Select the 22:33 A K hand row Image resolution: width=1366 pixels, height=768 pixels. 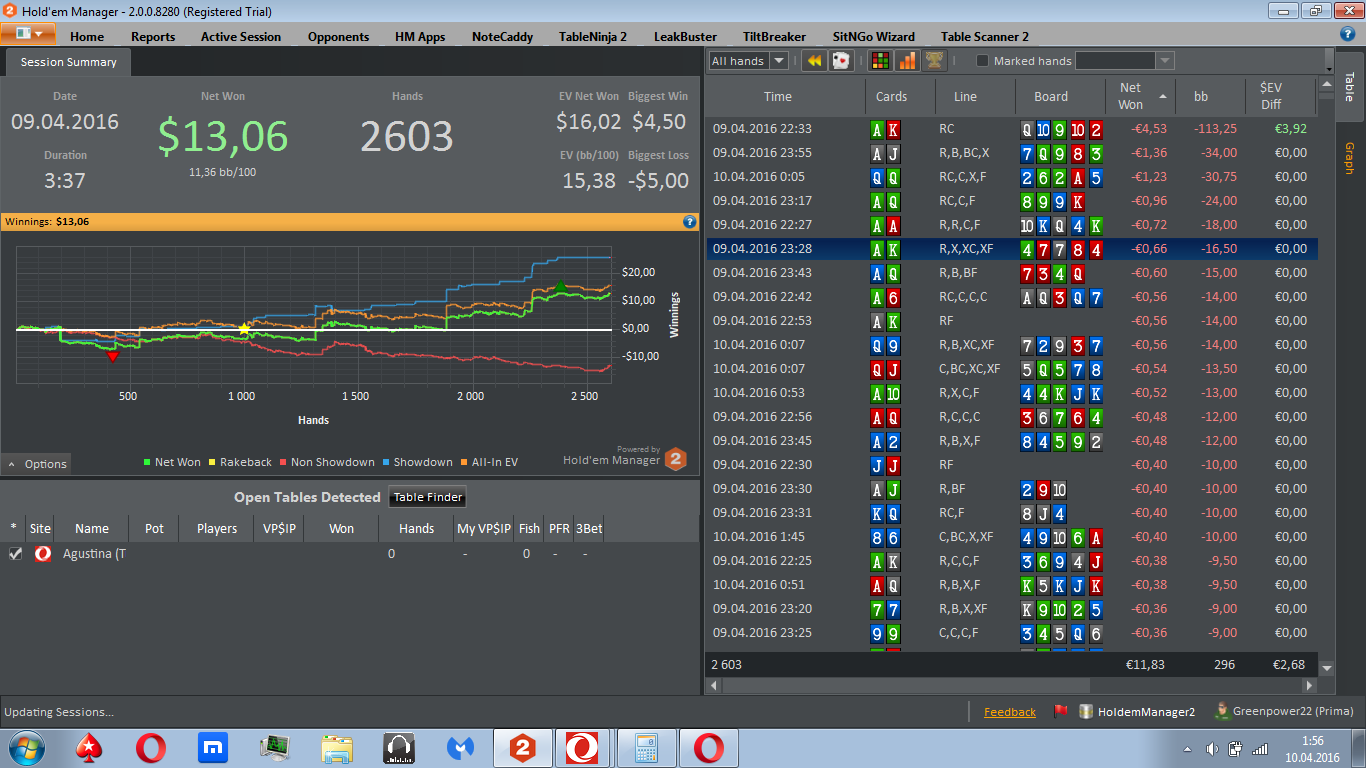pos(1011,129)
